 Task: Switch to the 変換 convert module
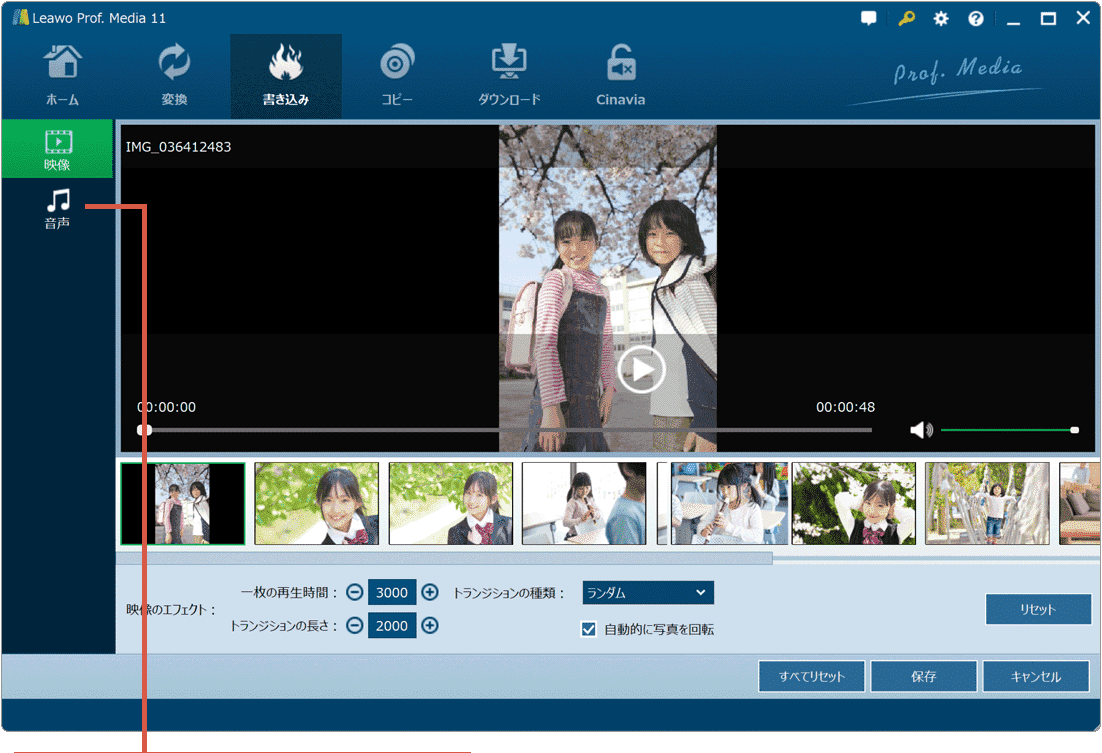pyautogui.click(x=174, y=75)
